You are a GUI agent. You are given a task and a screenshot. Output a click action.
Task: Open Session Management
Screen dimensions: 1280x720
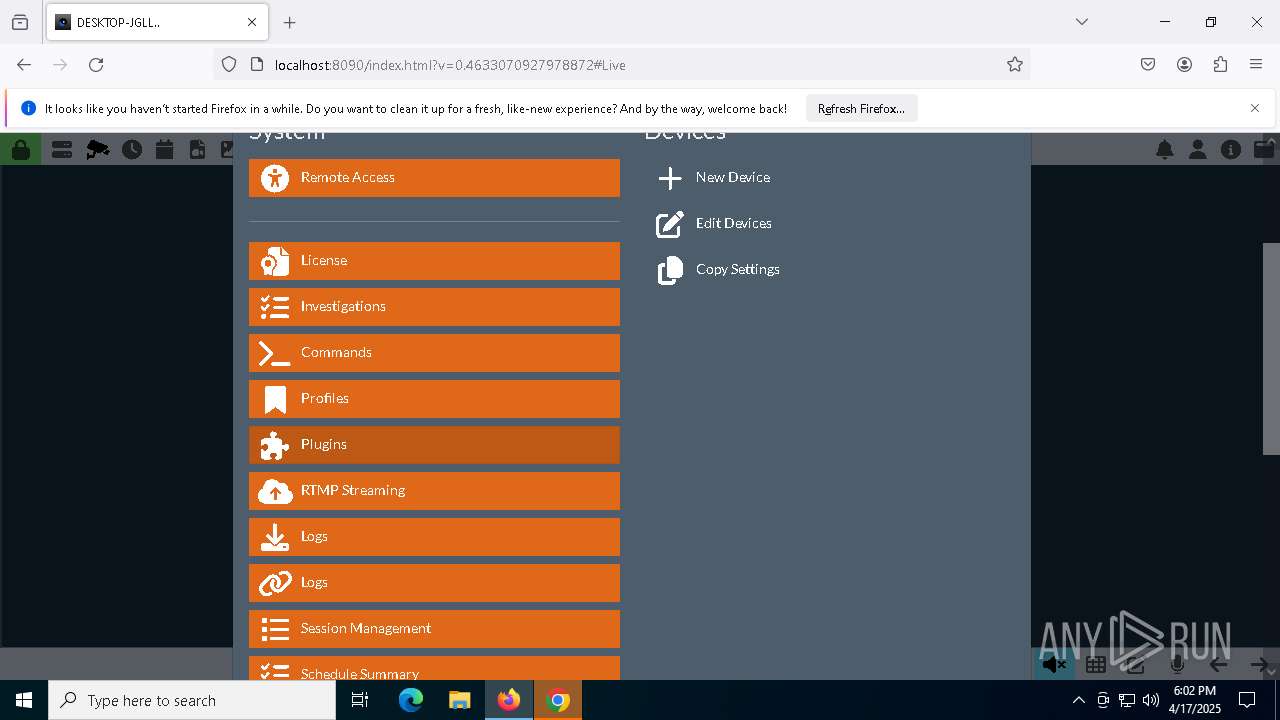pos(434,629)
